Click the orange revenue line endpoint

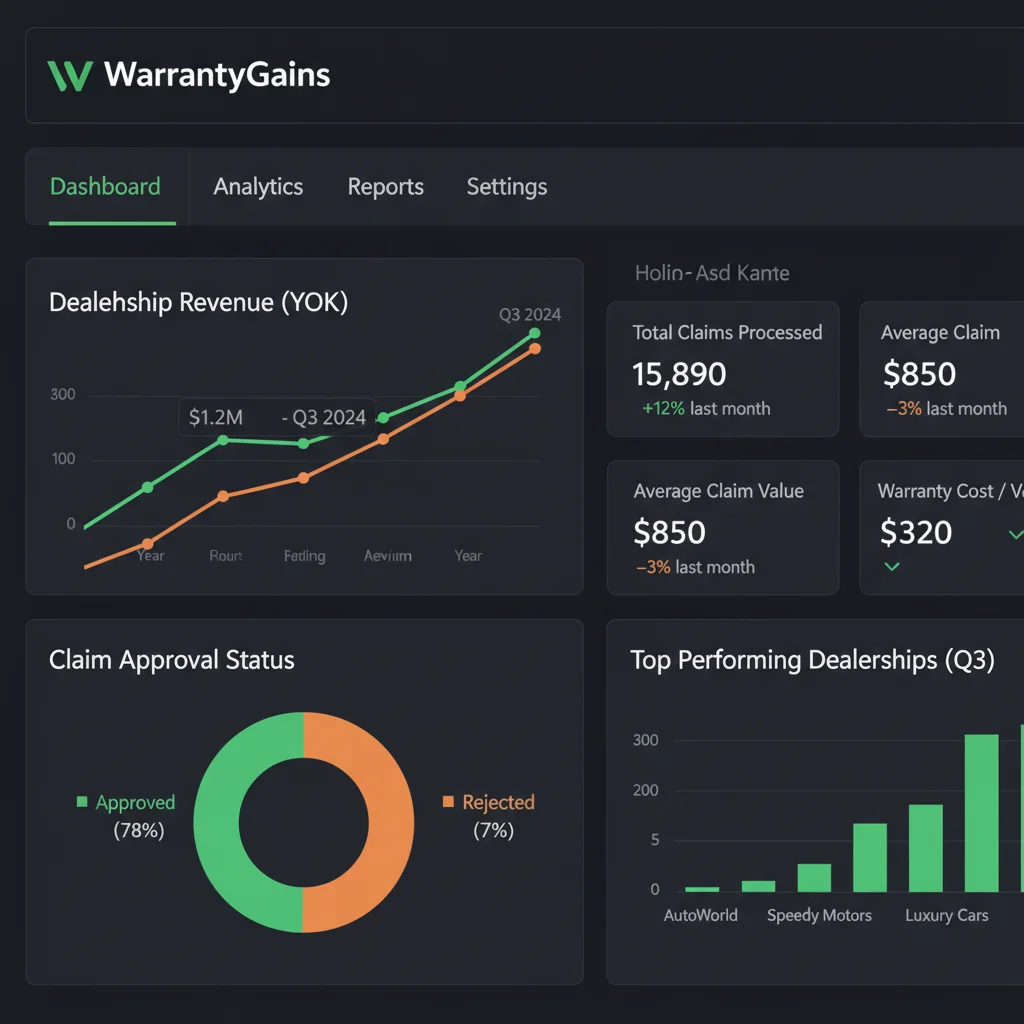pos(534,349)
